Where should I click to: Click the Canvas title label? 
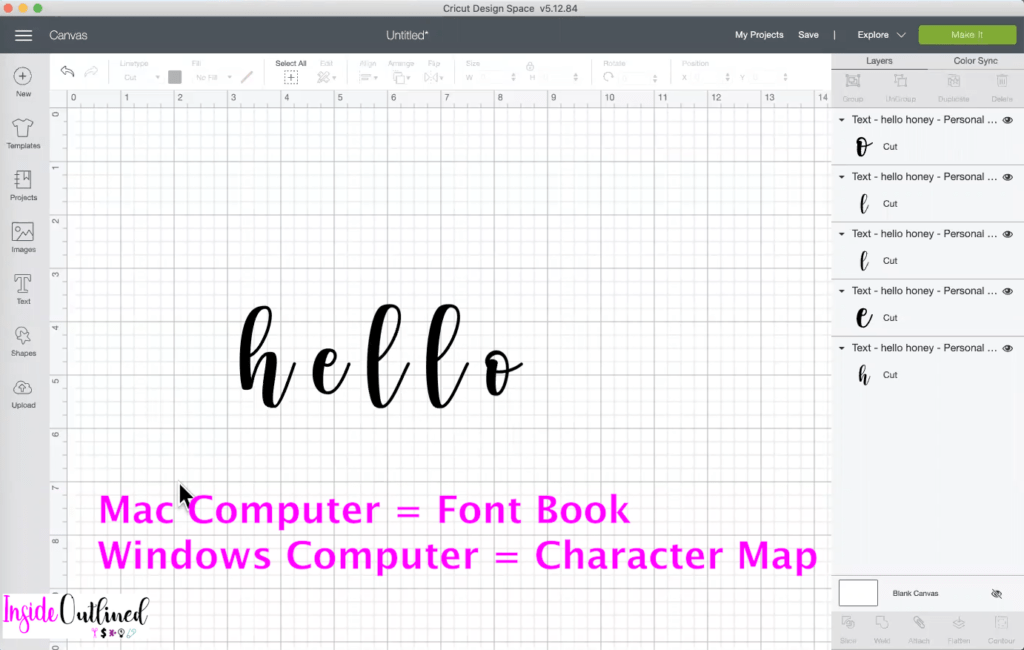click(x=69, y=35)
